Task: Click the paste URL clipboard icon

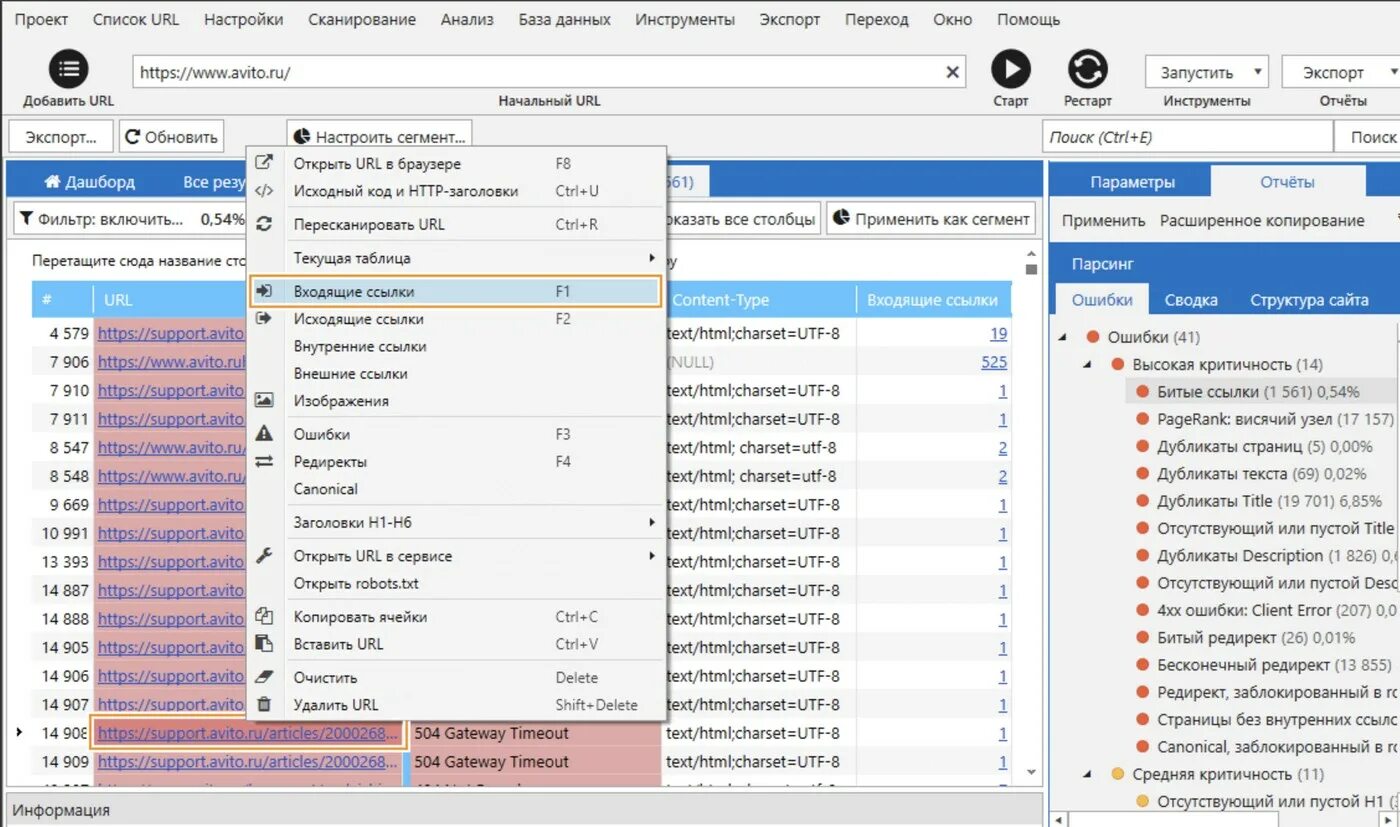Action: [264, 644]
